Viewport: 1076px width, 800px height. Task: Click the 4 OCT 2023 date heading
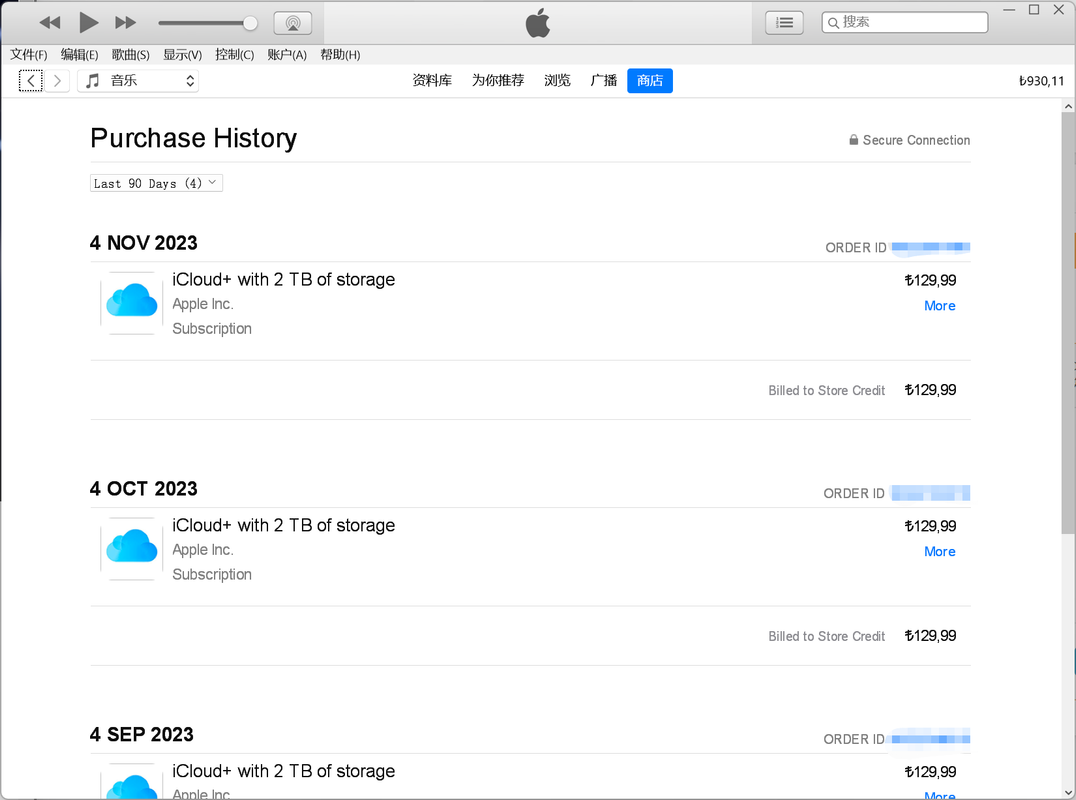(143, 489)
